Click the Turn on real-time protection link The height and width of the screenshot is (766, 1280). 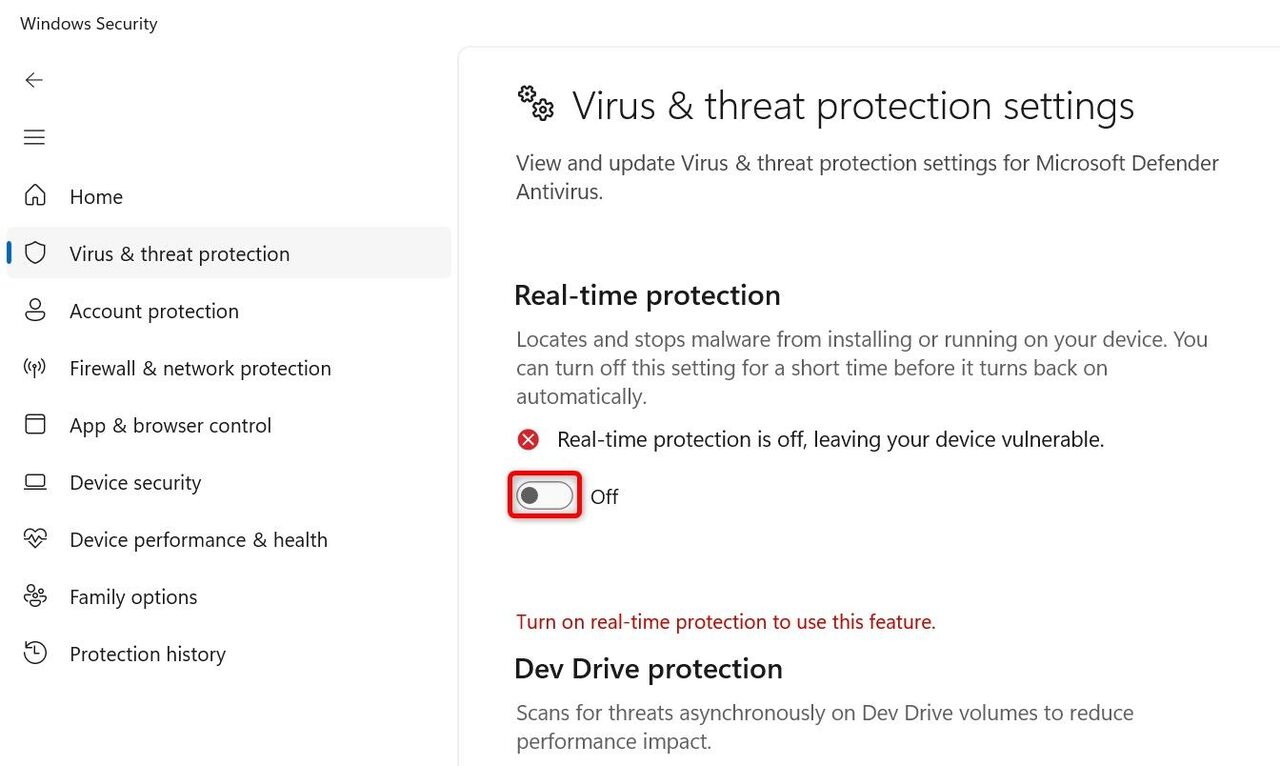click(726, 621)
